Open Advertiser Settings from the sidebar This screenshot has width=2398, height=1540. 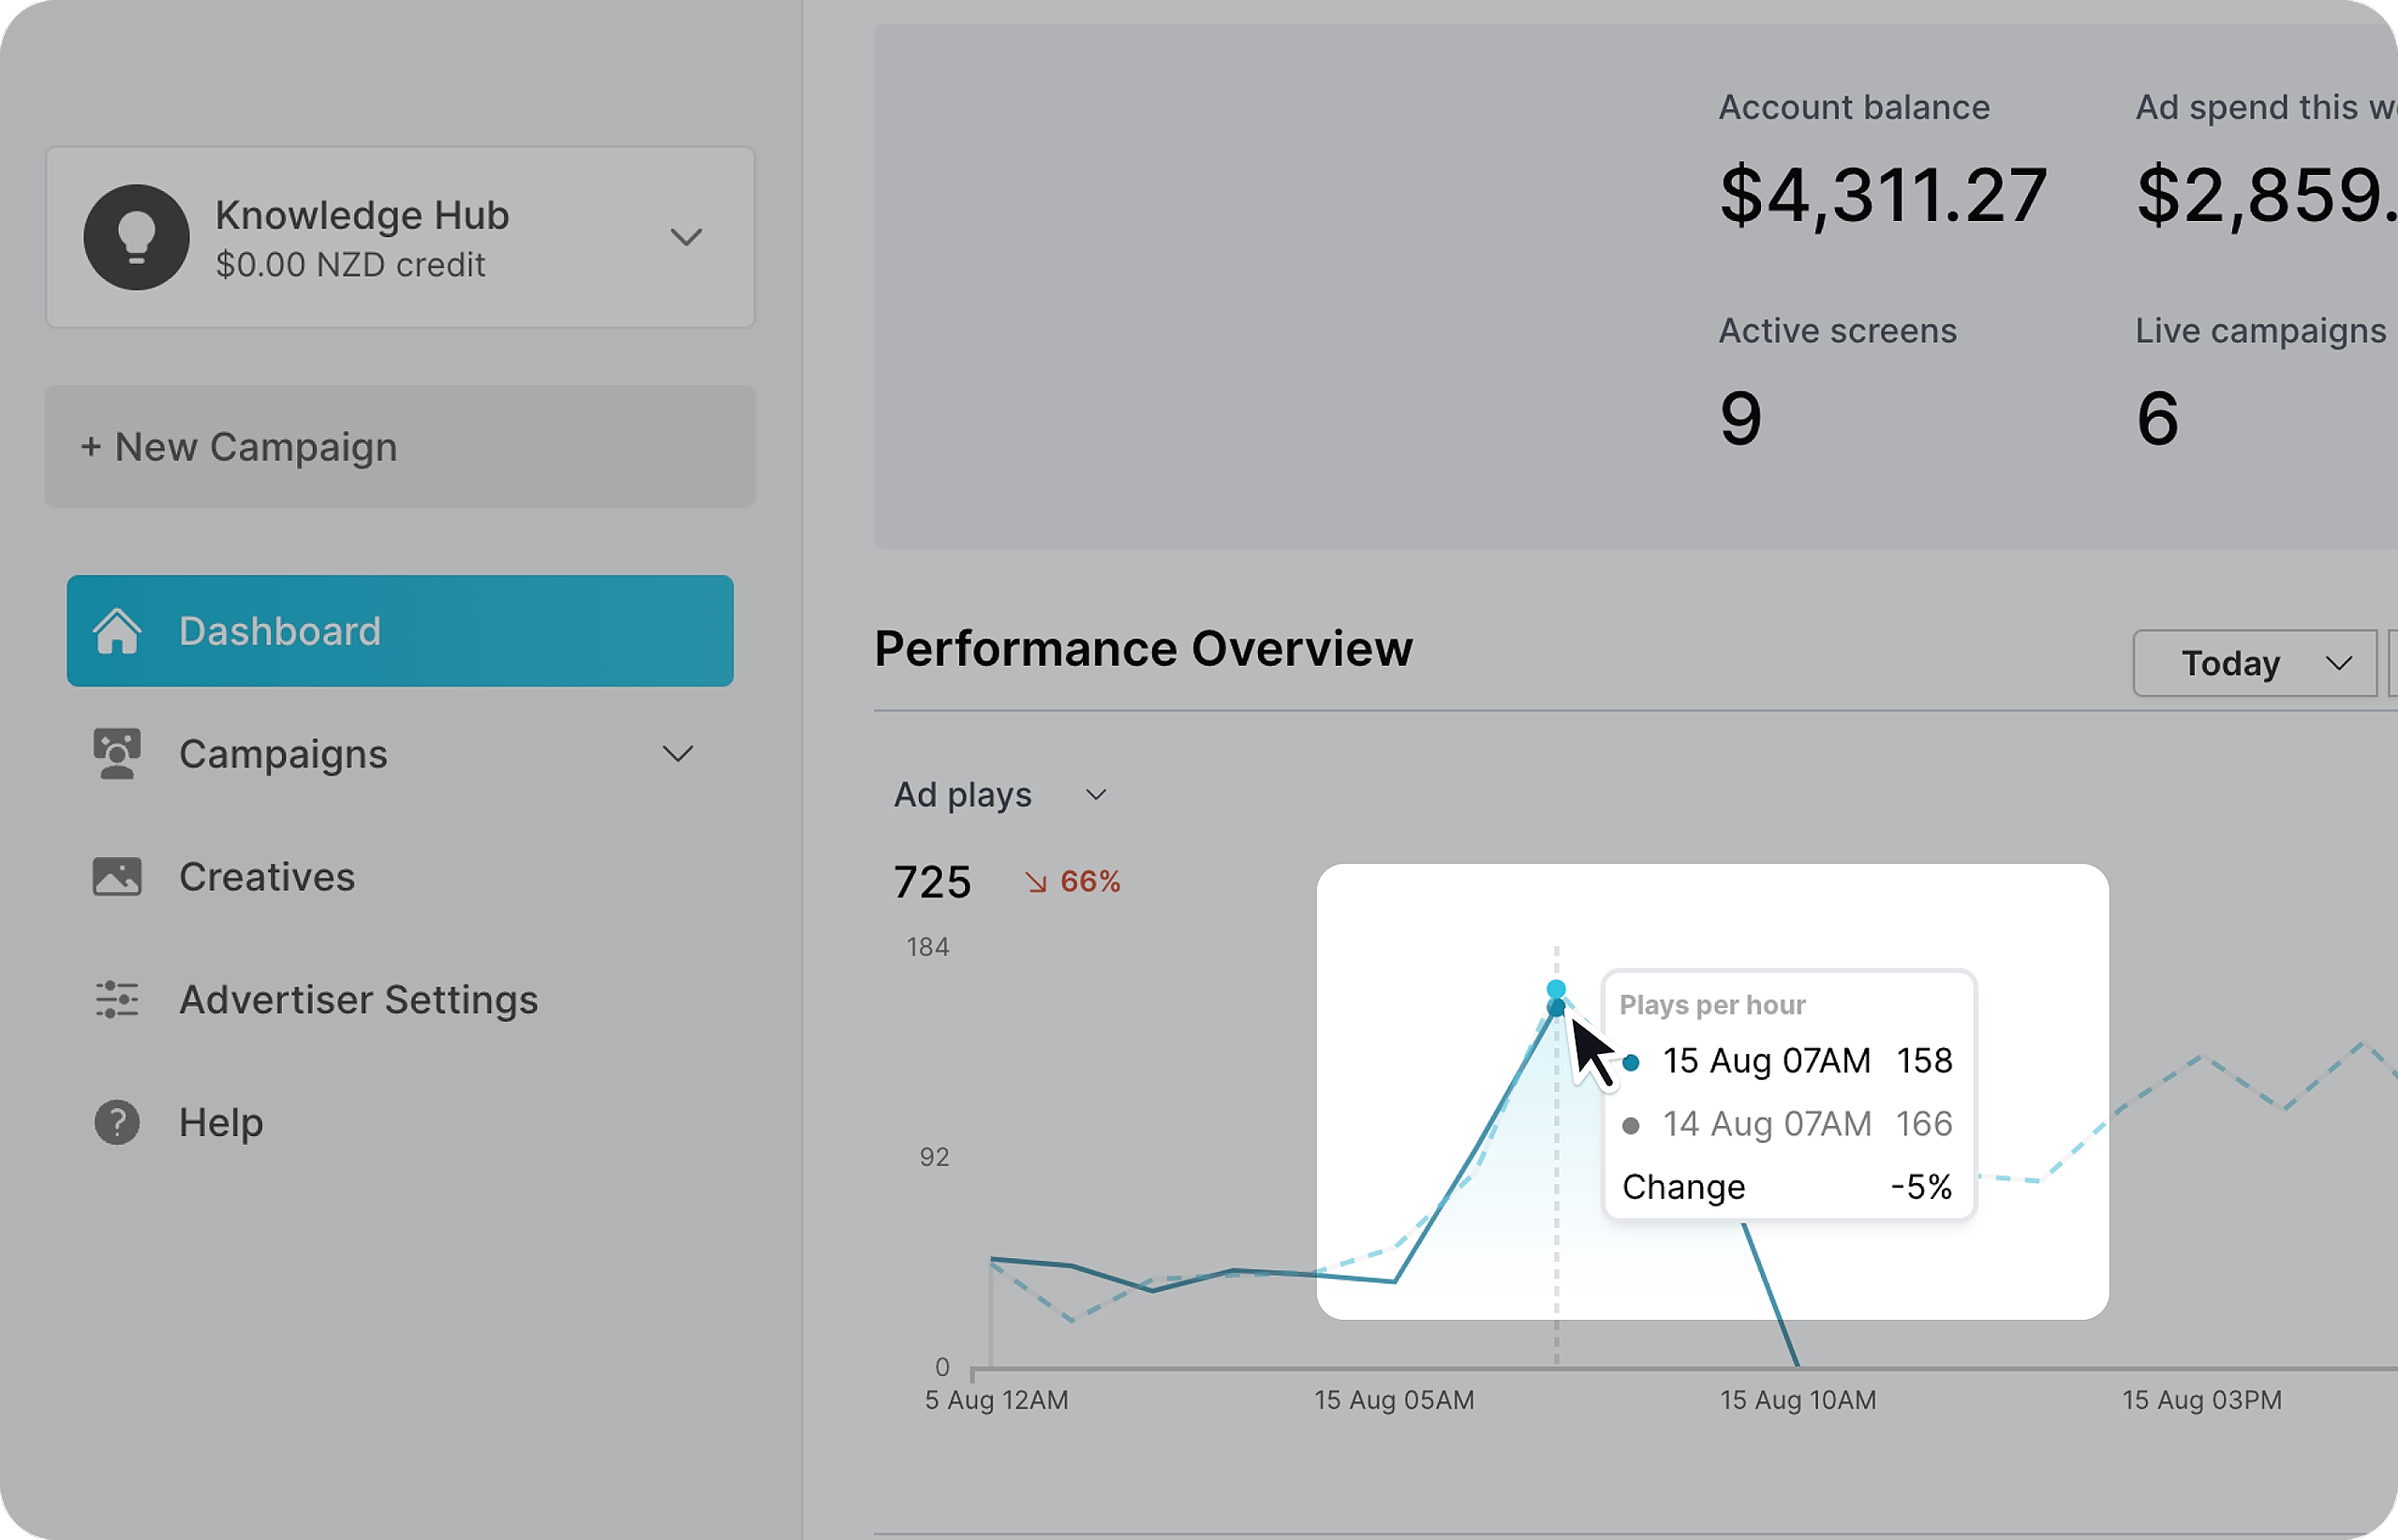click(358, 1000)
